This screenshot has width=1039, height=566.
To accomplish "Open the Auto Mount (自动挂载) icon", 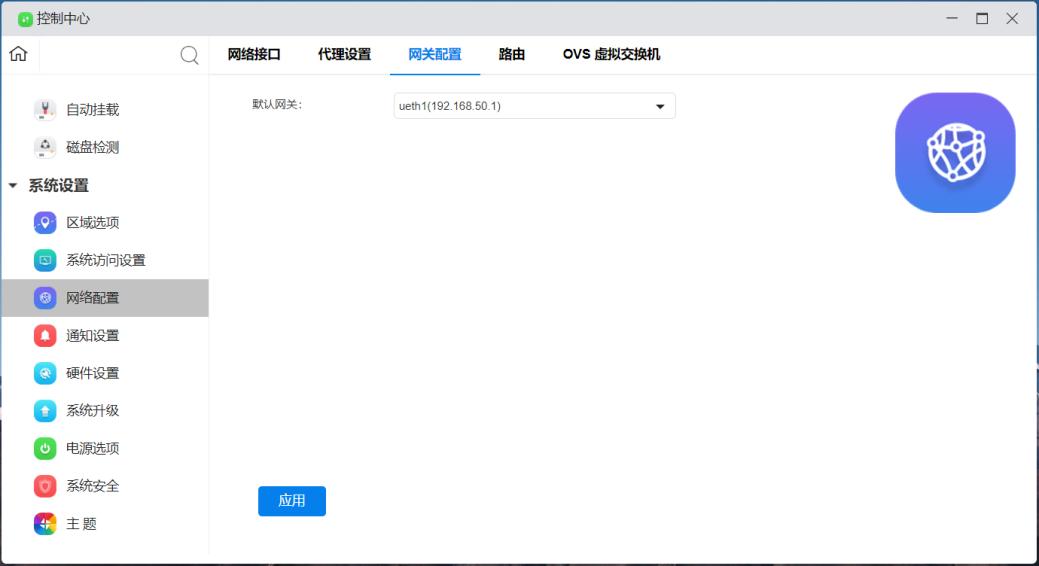I will (x=45, y=110).
